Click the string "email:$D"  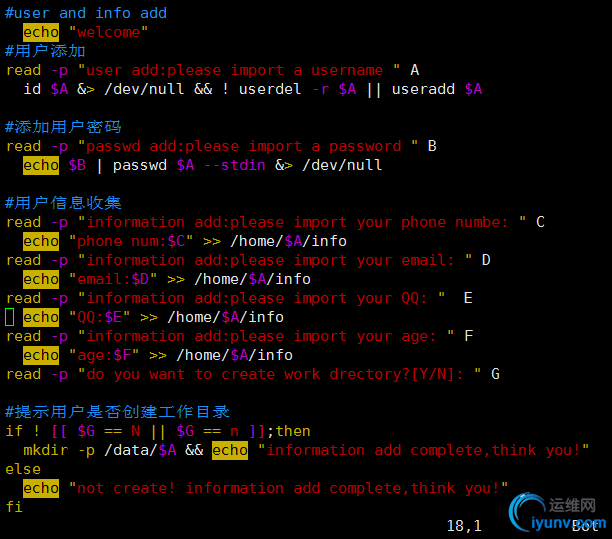tap(113, 279)
